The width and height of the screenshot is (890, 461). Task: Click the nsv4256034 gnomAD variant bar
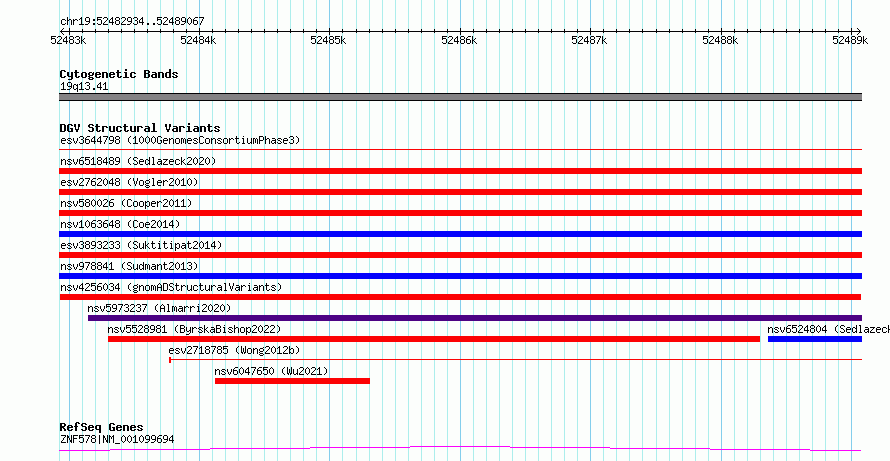pos(460,297)
